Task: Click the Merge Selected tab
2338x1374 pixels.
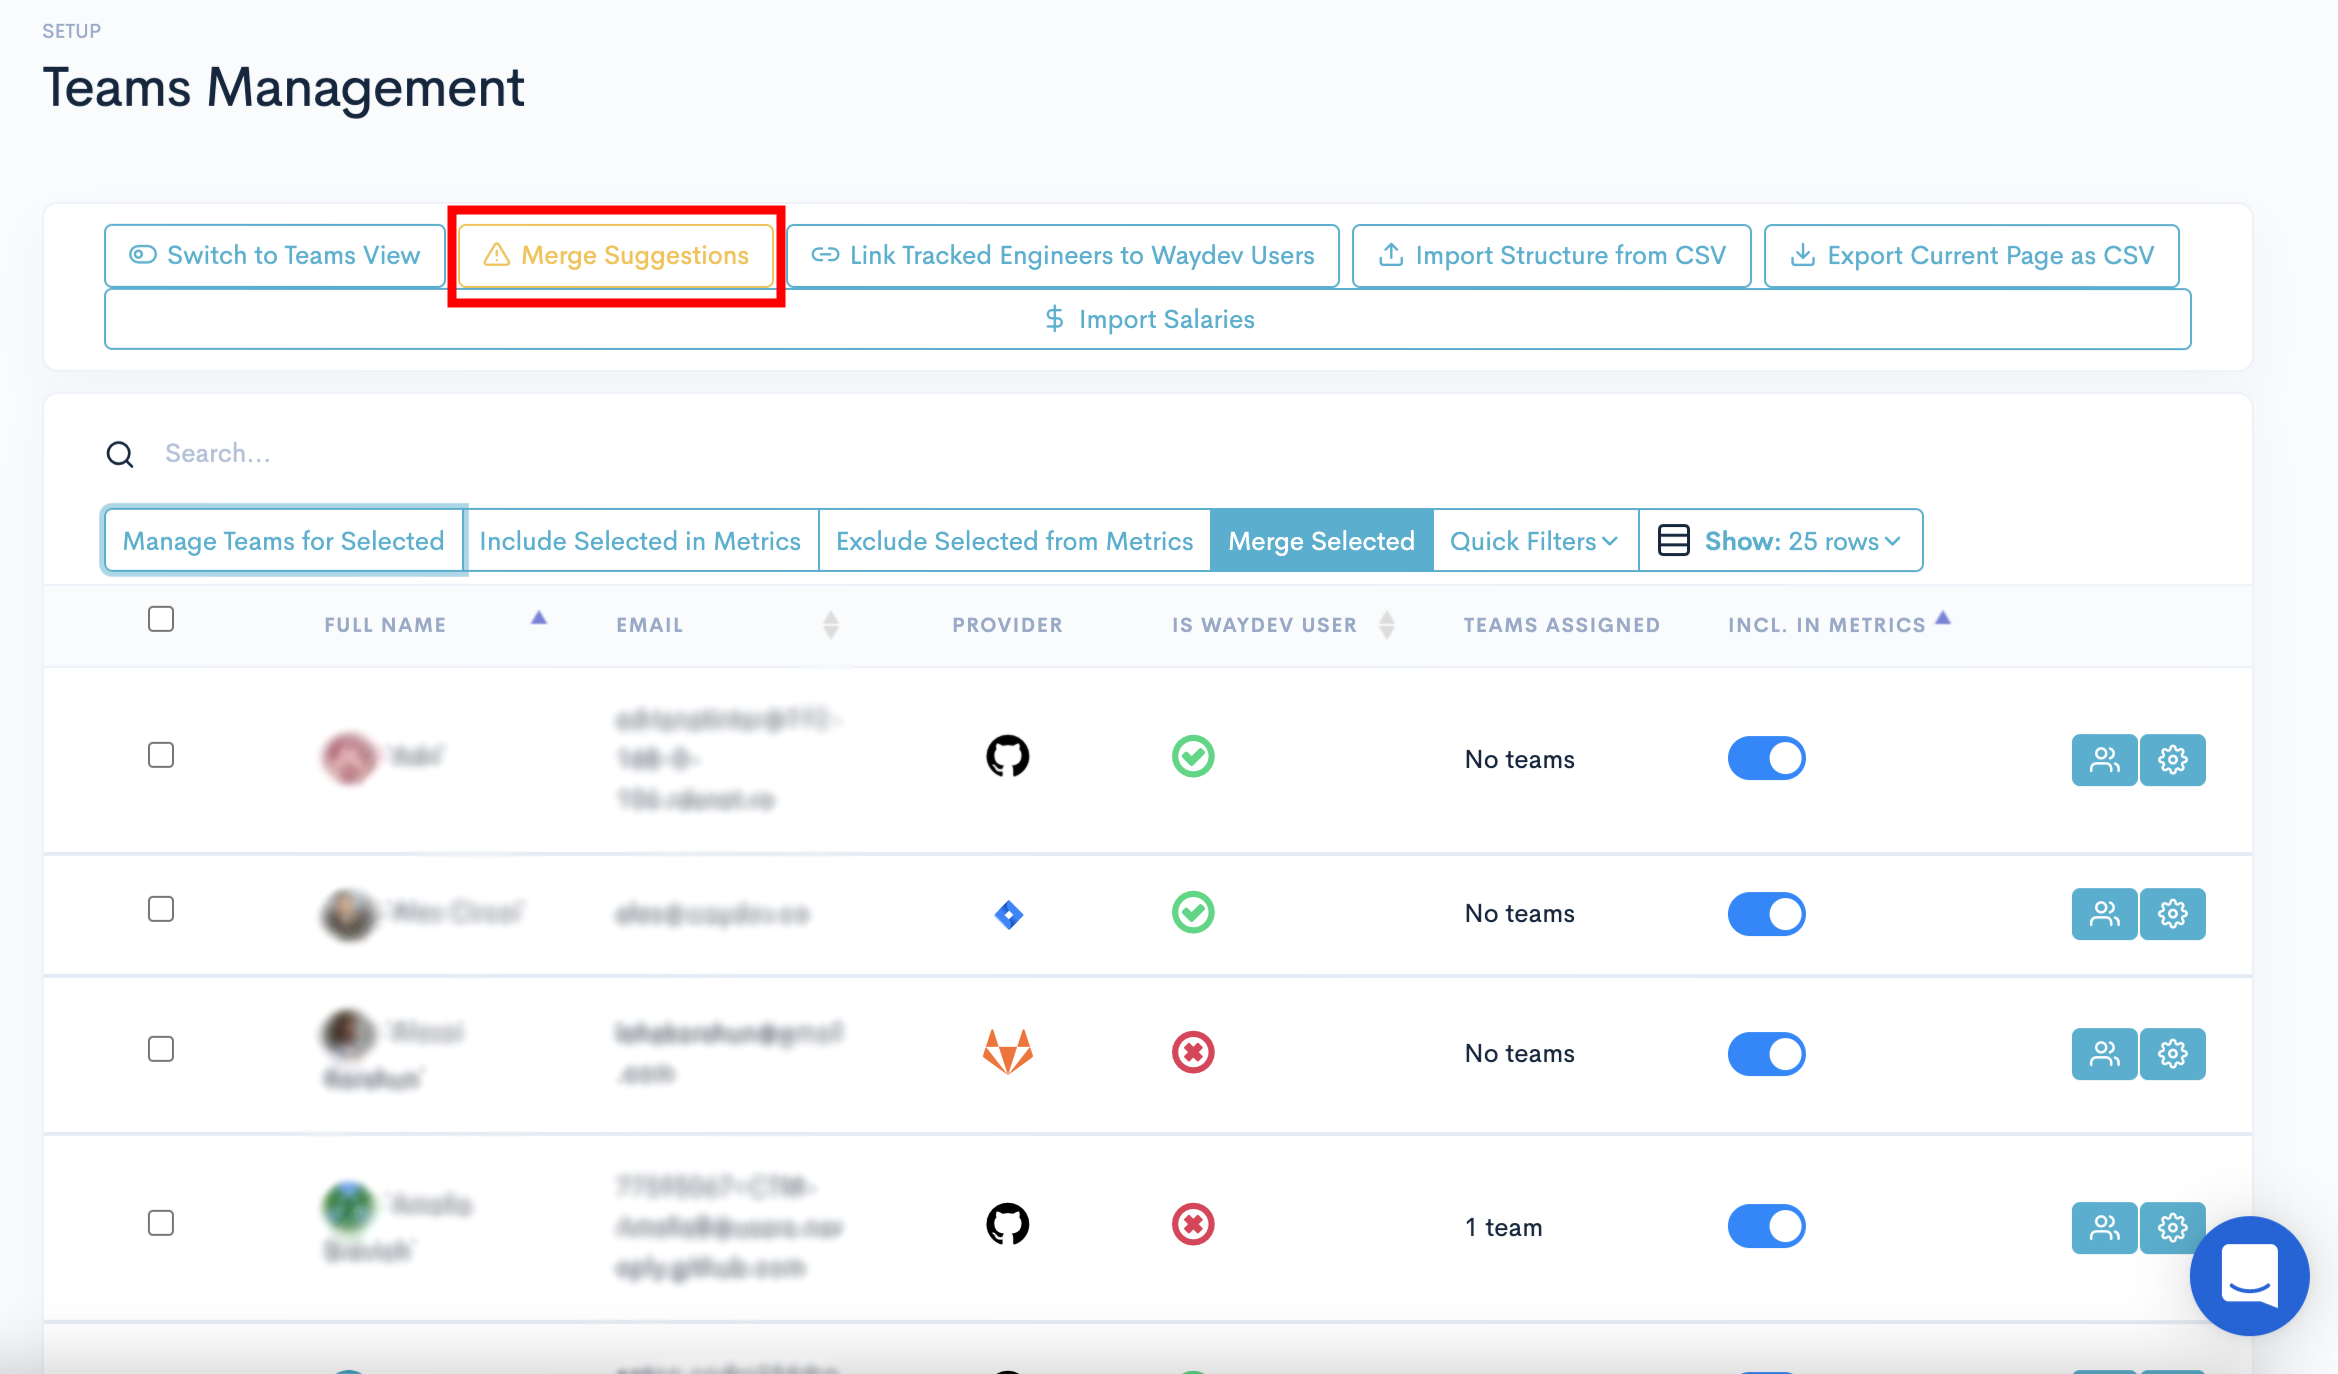Action: (1321, 541)
